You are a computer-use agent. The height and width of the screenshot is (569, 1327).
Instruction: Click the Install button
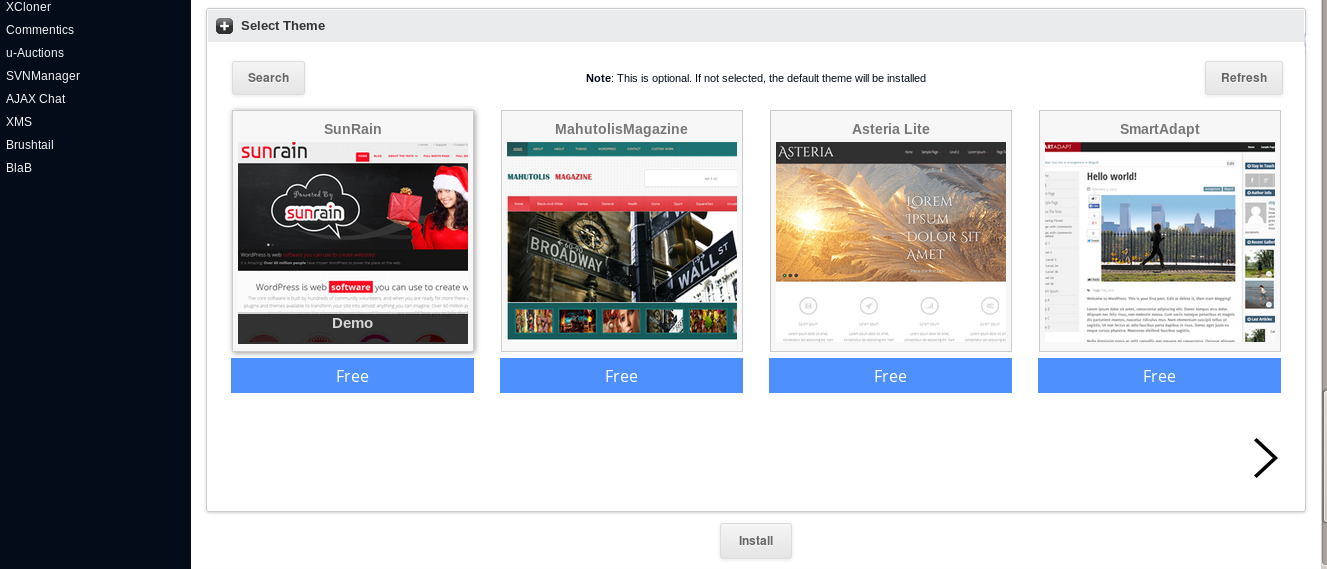[755, 541]
